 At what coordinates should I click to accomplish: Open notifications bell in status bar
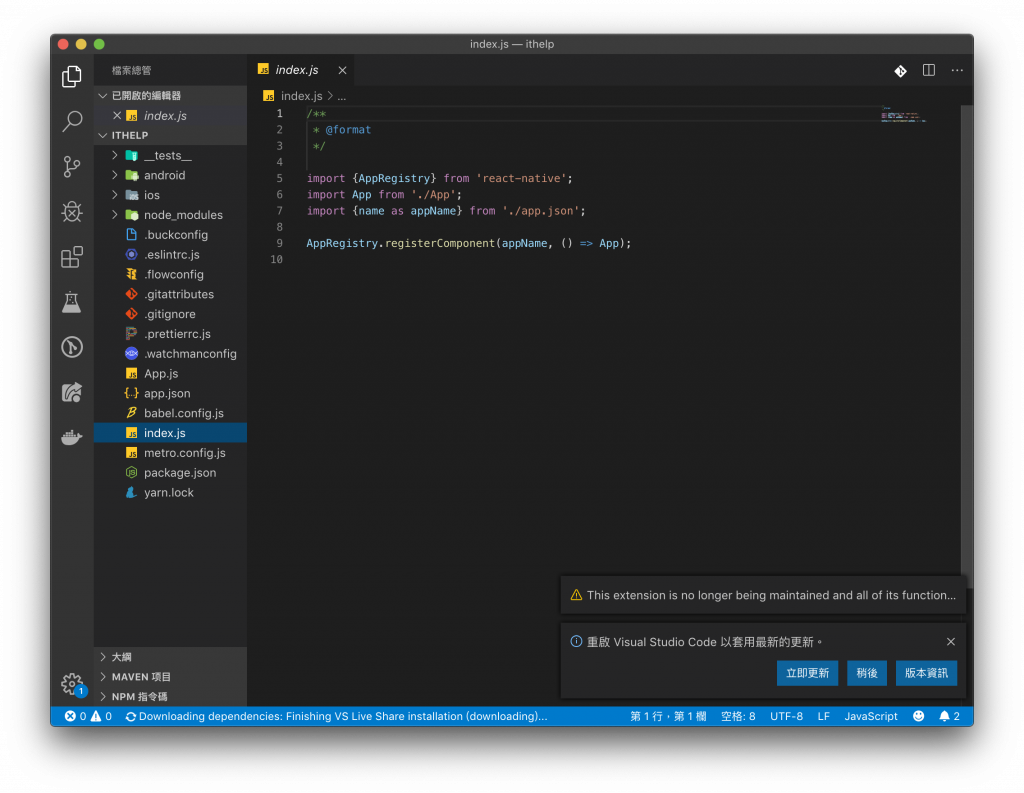pos(949,717)
